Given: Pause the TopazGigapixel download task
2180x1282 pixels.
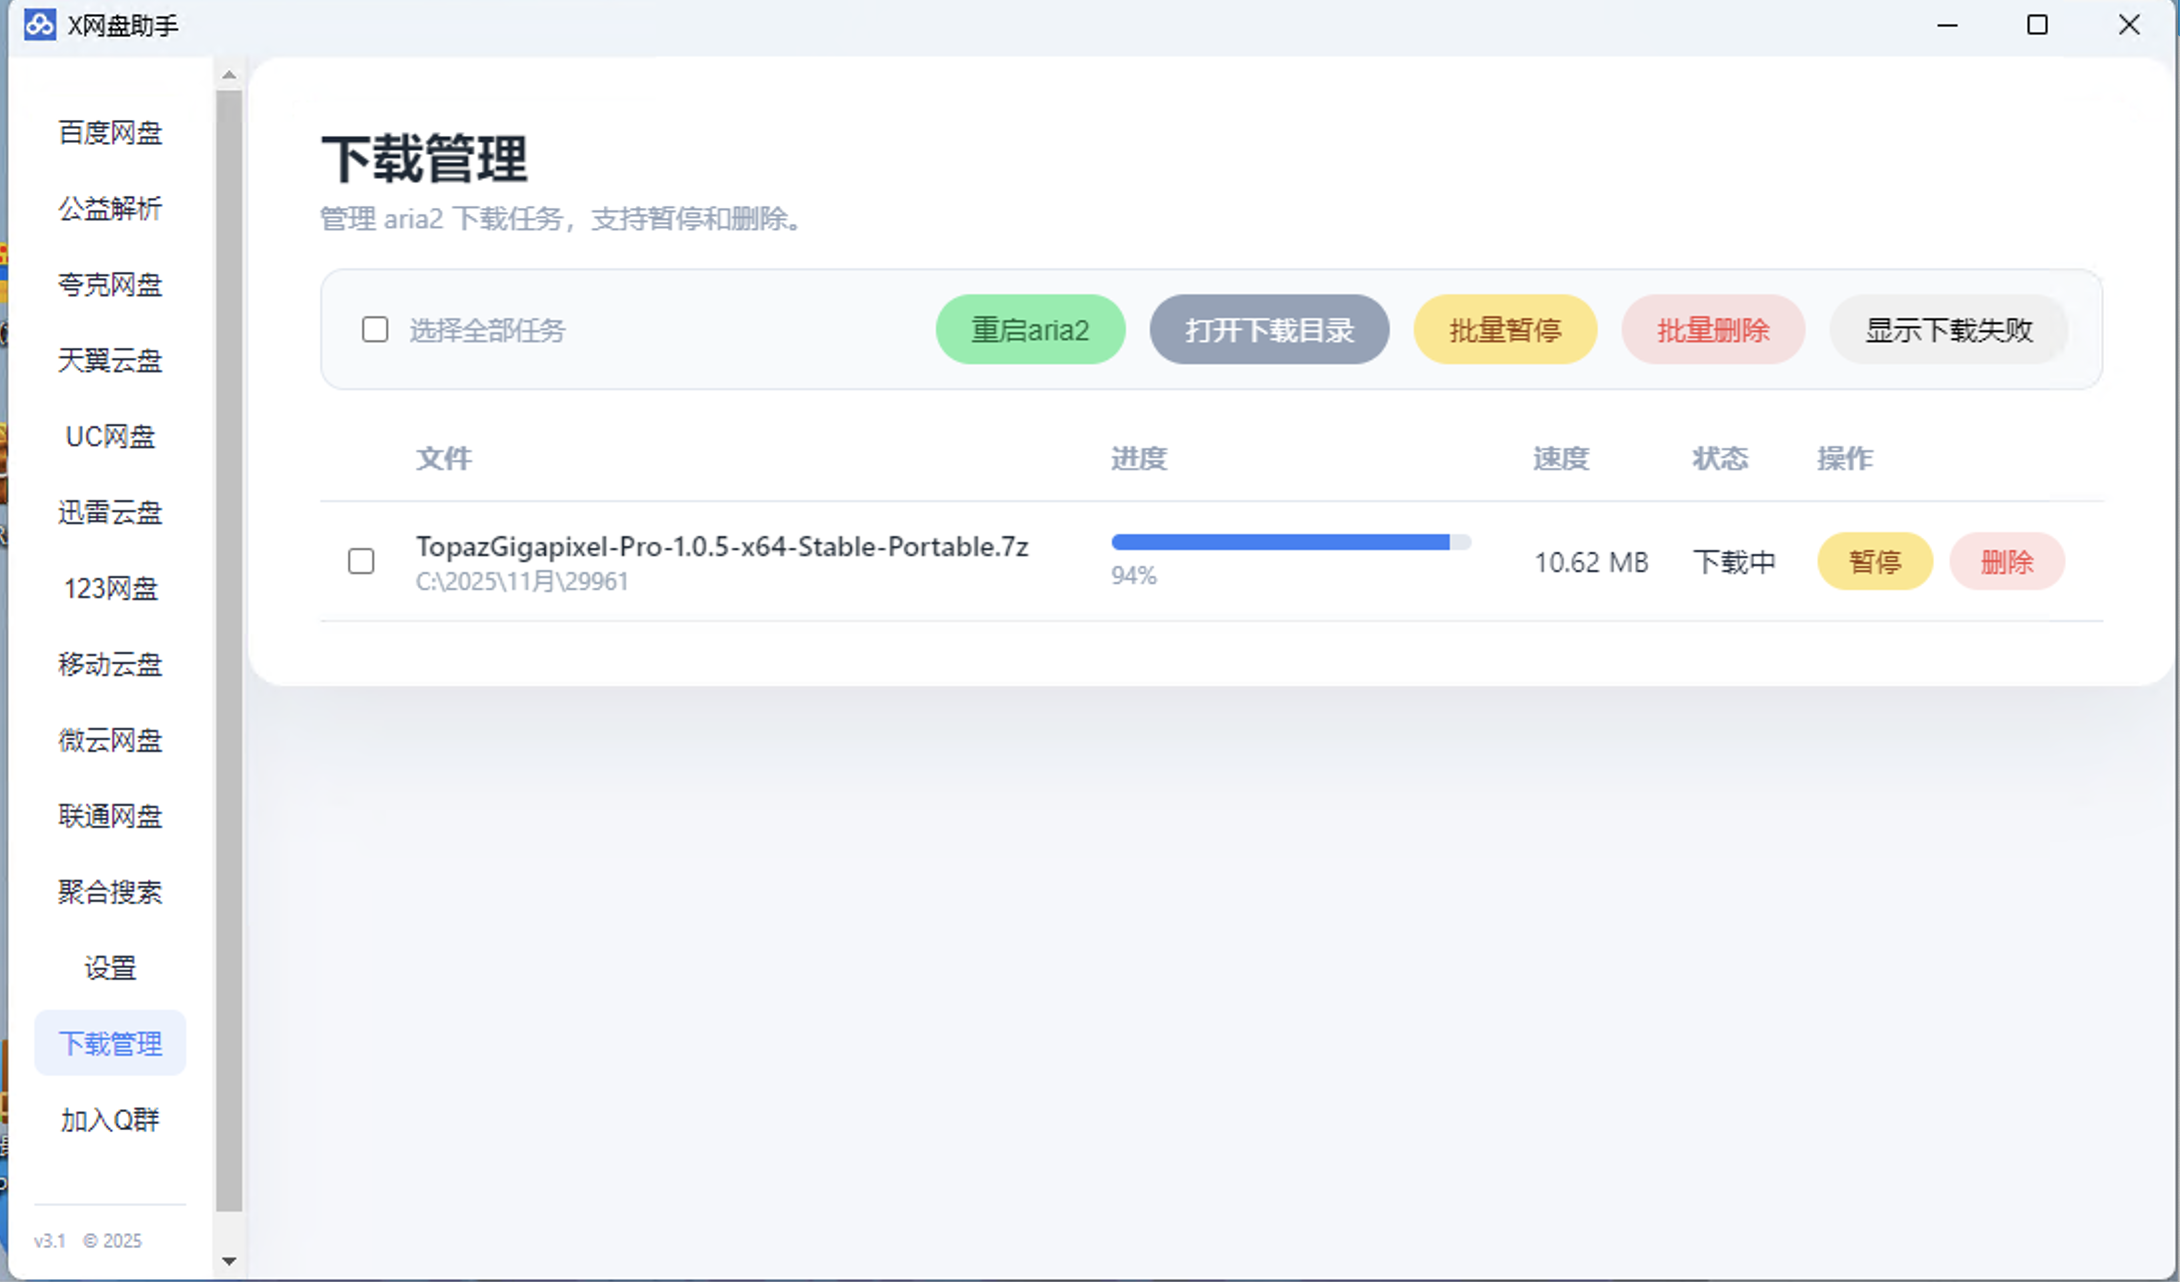Looking at the screenshot, I should (x=1874, y=562).
